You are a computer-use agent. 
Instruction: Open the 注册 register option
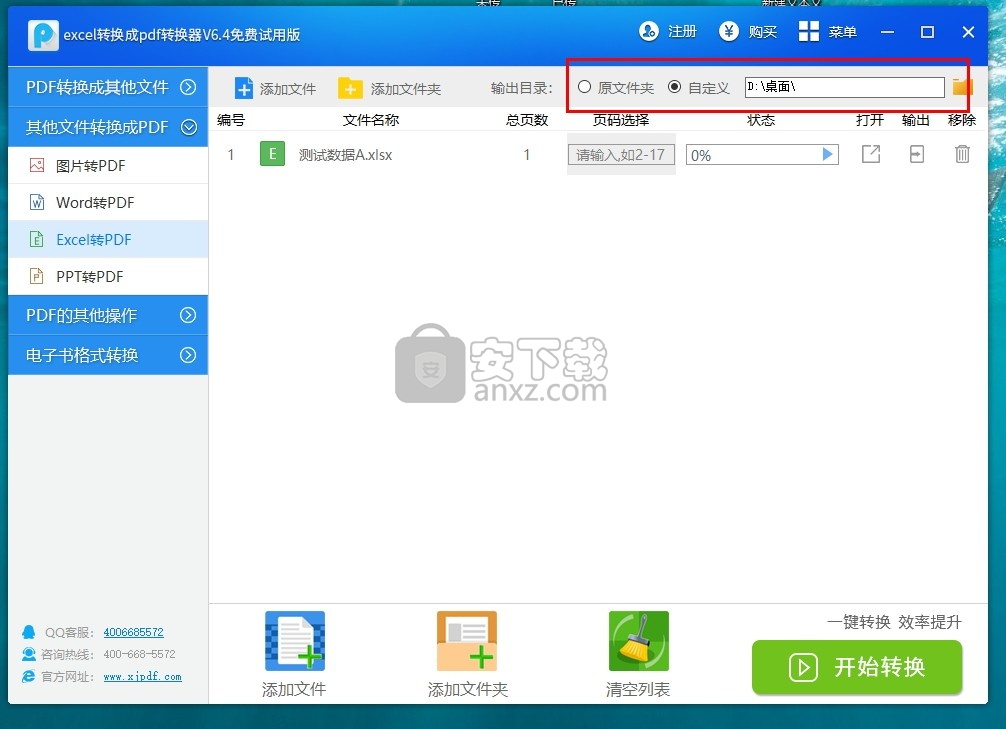click(x=668, y=31)
